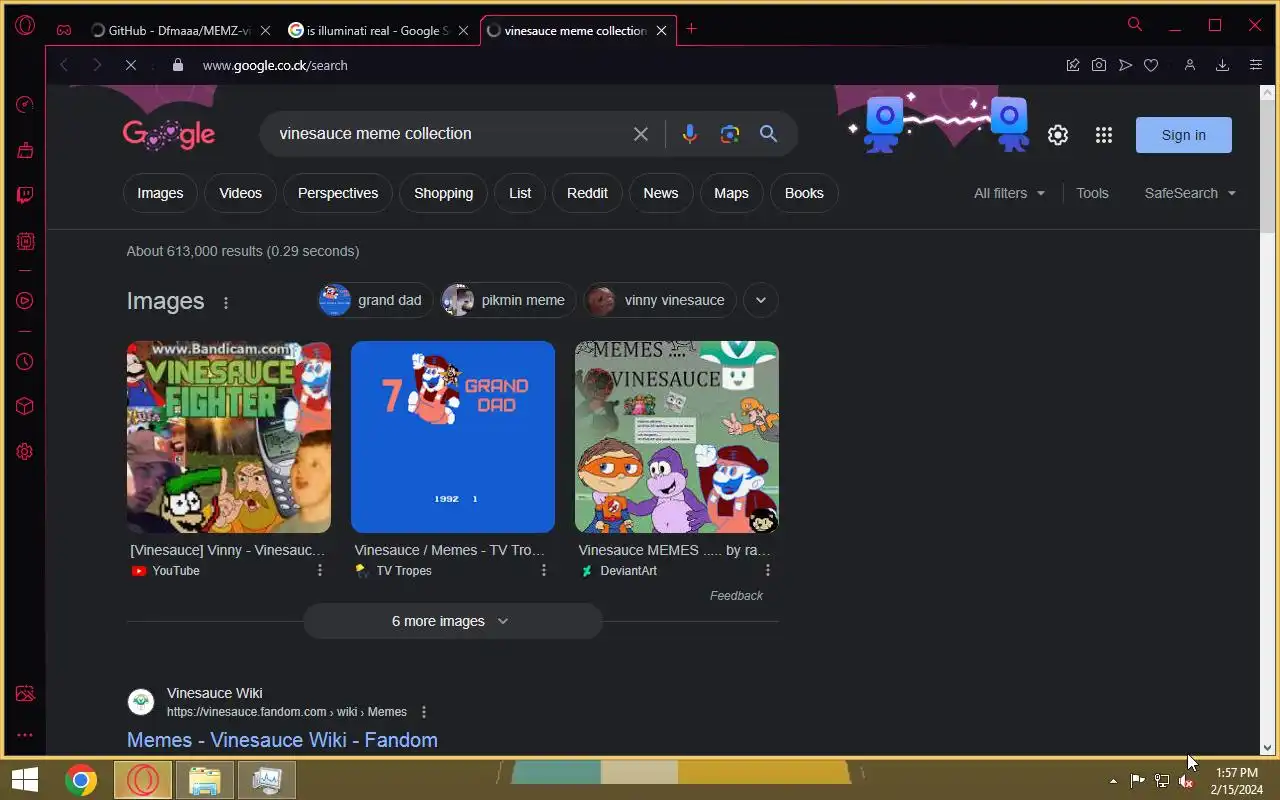Click the share/edit page icon in address bar
Image resolution: width=1280 pixels, height=800 pixels.
point(1073,65)
